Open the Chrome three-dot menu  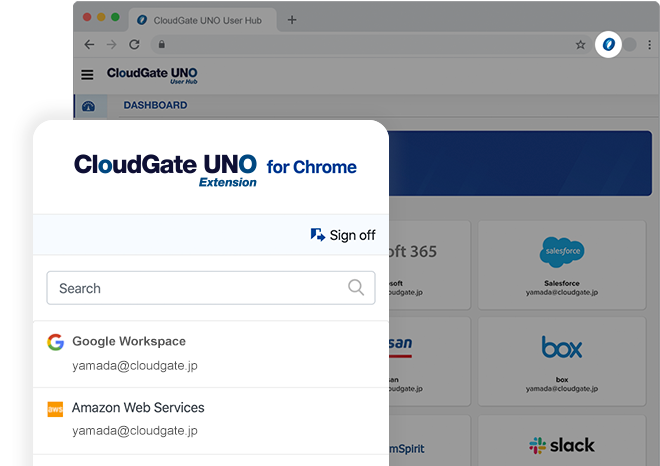pos(650,45)
